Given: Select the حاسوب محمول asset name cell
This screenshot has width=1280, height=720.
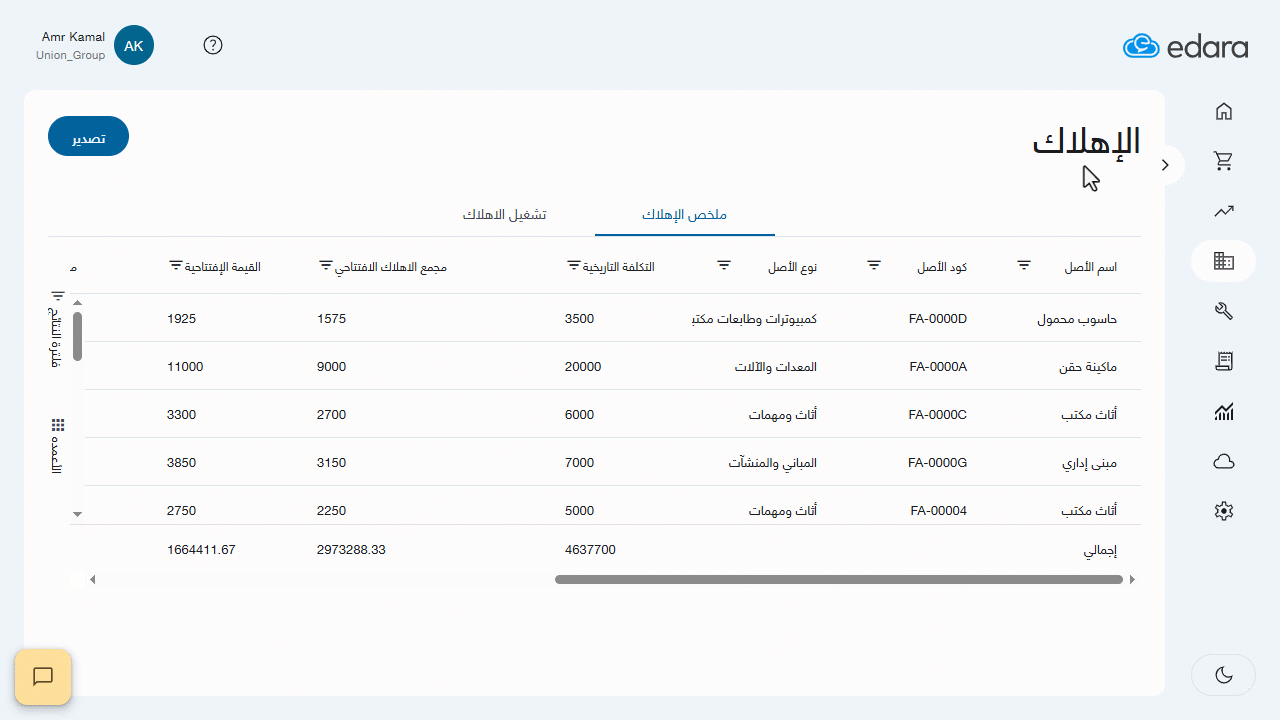Looking at the screenshot, I should coord(1077,319).
